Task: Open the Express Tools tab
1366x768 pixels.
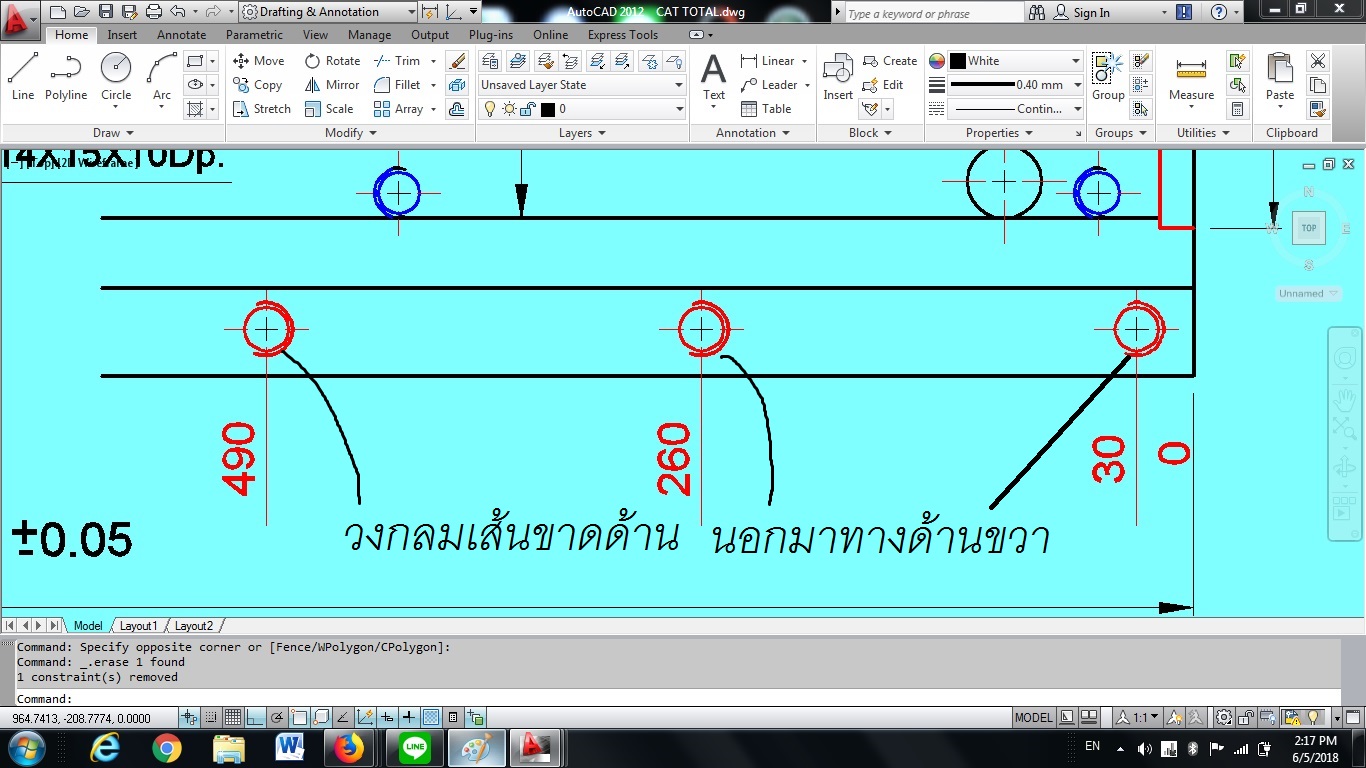Action: 623,35
